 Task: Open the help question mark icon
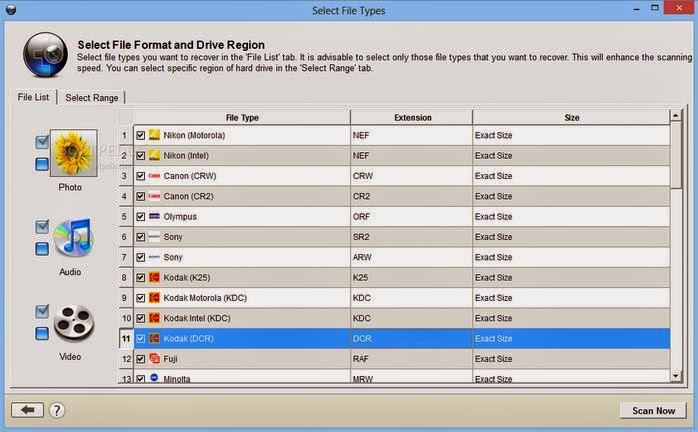point(57,410)
